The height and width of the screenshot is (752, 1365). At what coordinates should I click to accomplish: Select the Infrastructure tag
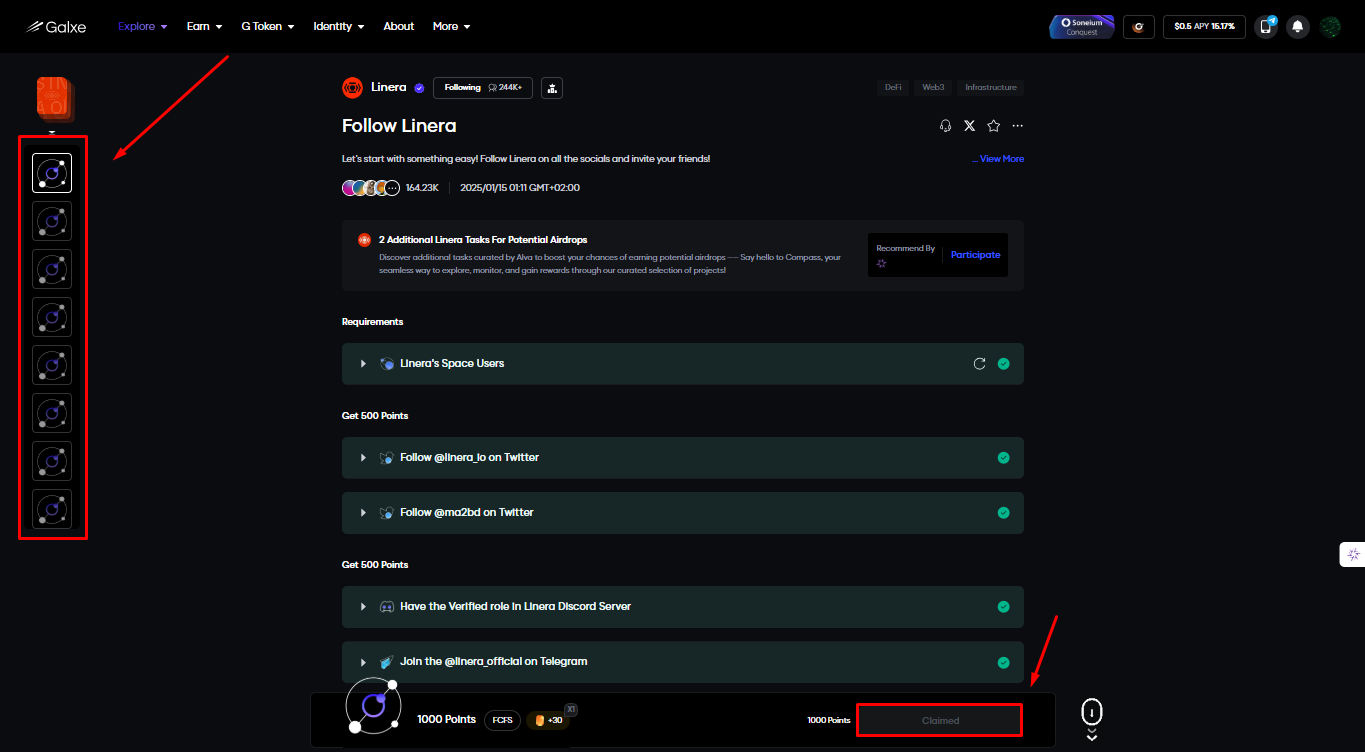991,88
